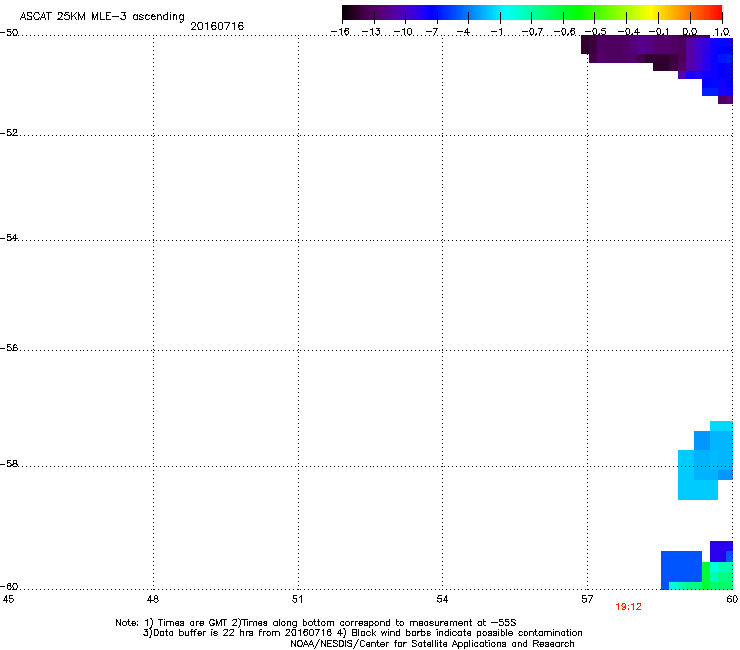This screenshot has height=650, width=740.
Task: Click latitude axis label -54
Action: point(9,237)
